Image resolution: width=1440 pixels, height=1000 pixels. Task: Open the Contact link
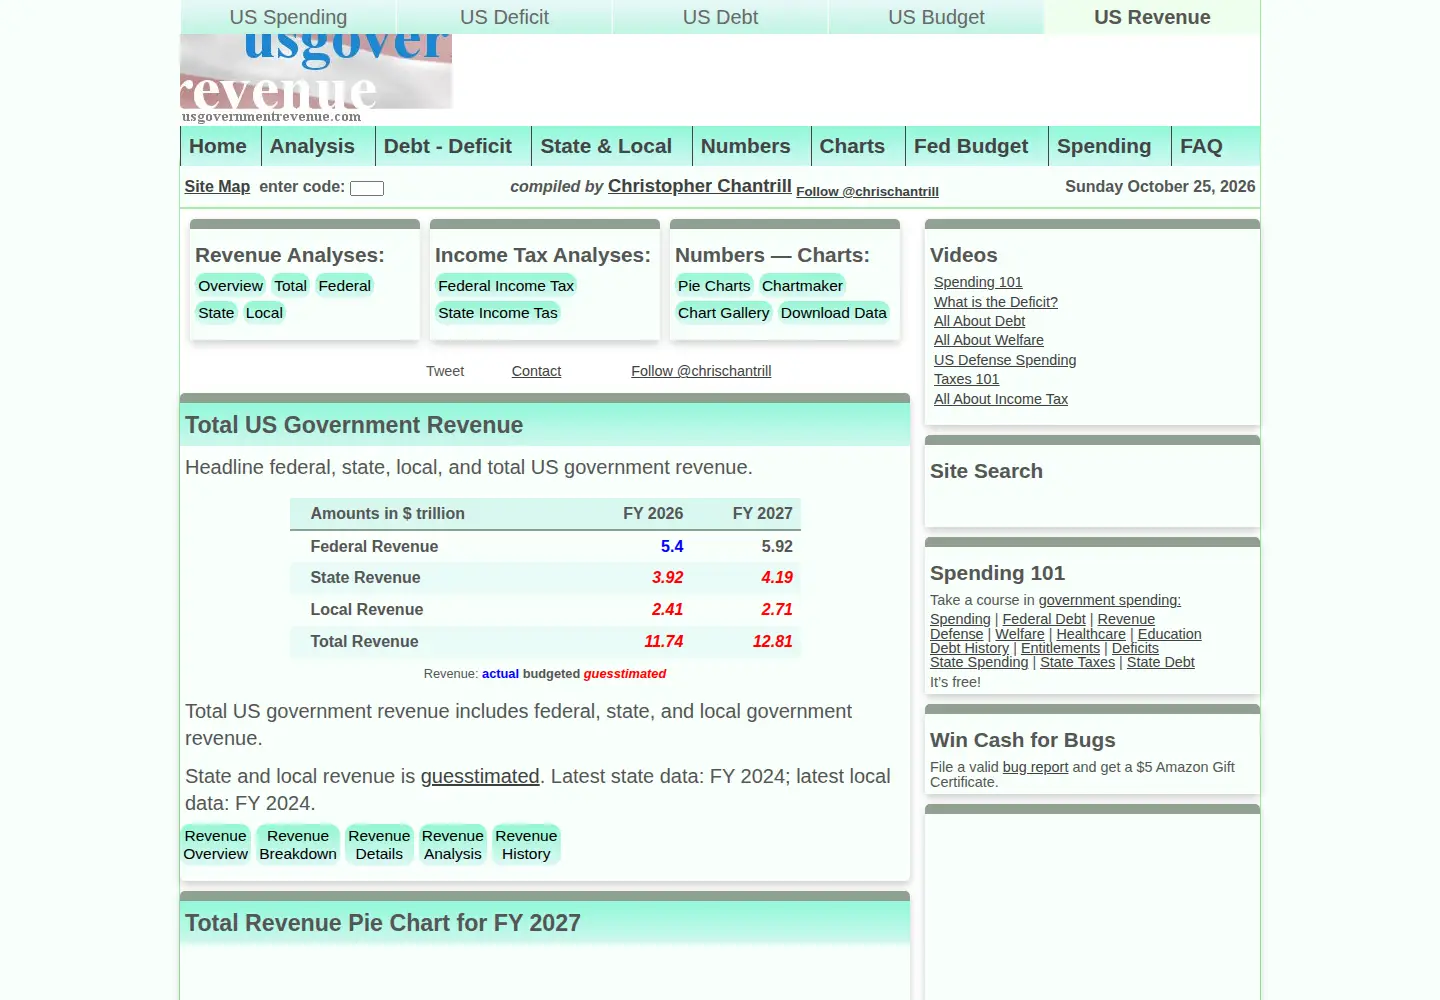536,371
